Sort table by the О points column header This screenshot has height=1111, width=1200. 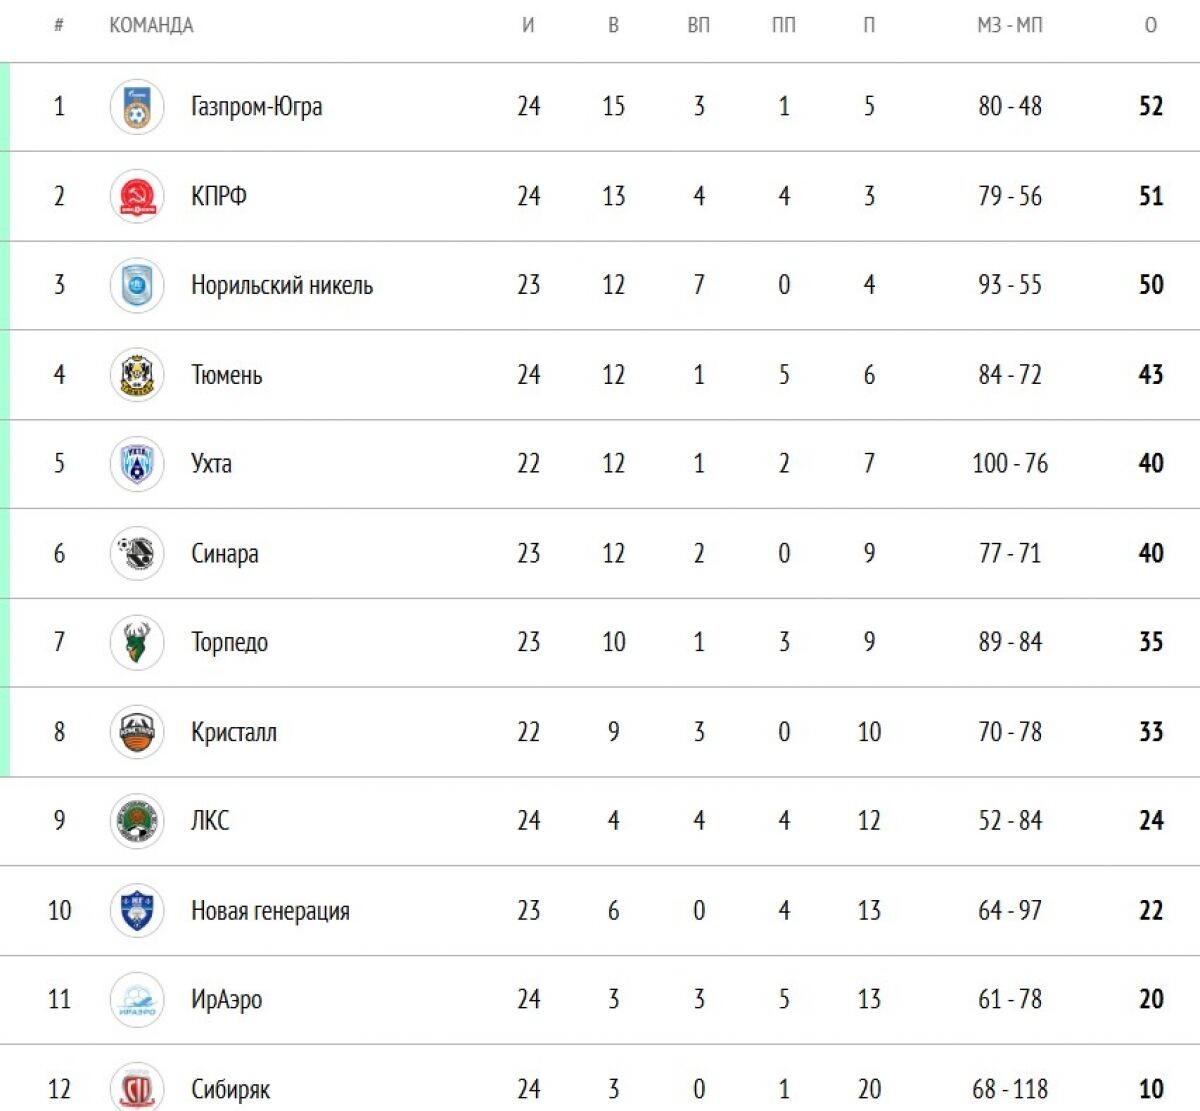[x=1151, y=25]
